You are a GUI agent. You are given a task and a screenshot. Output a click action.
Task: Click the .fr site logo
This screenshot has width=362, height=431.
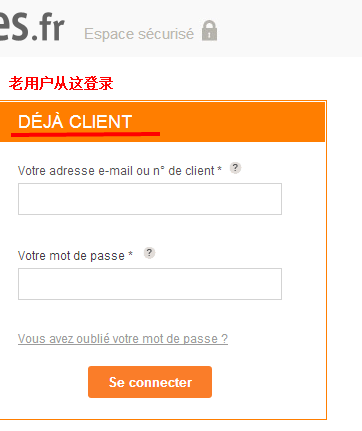pos(32,27)
